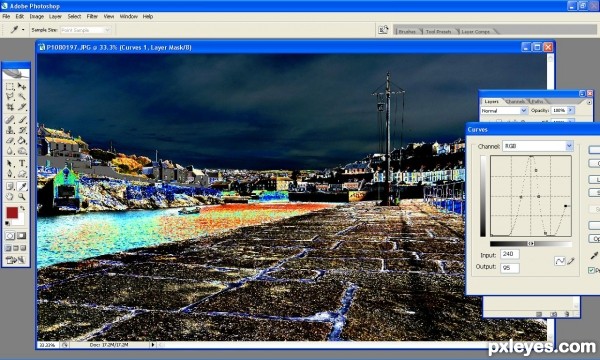600x360 pixels.
Task: Select the Notes tool
Action: coord(10,186)
